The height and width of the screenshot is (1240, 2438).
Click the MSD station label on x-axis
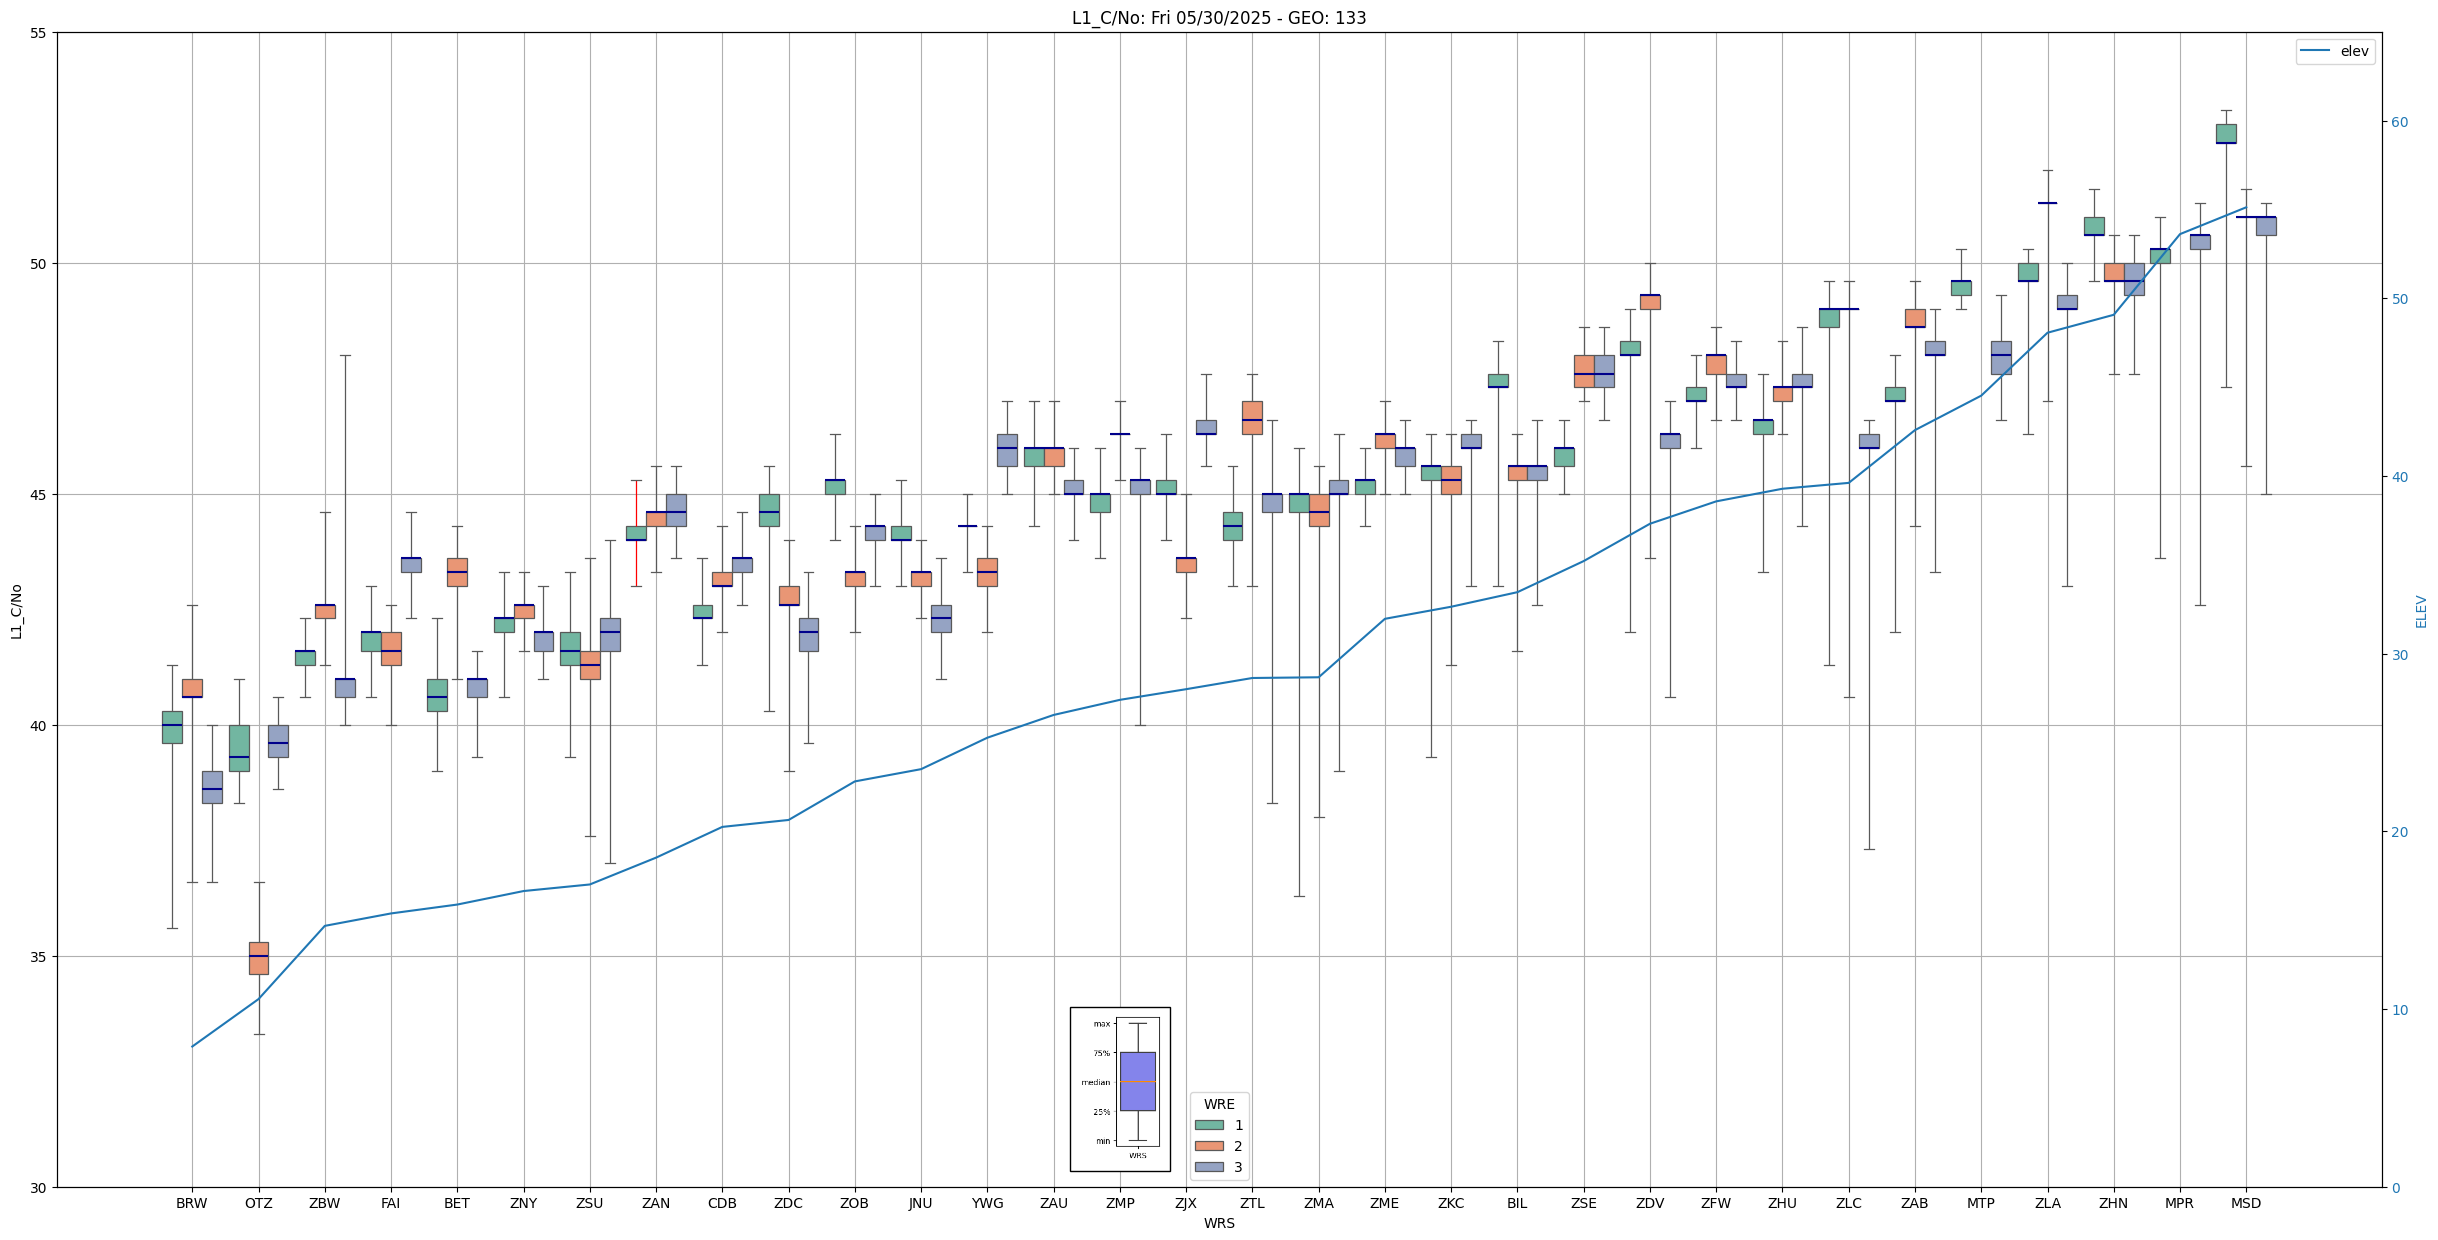(2245, 1203)
